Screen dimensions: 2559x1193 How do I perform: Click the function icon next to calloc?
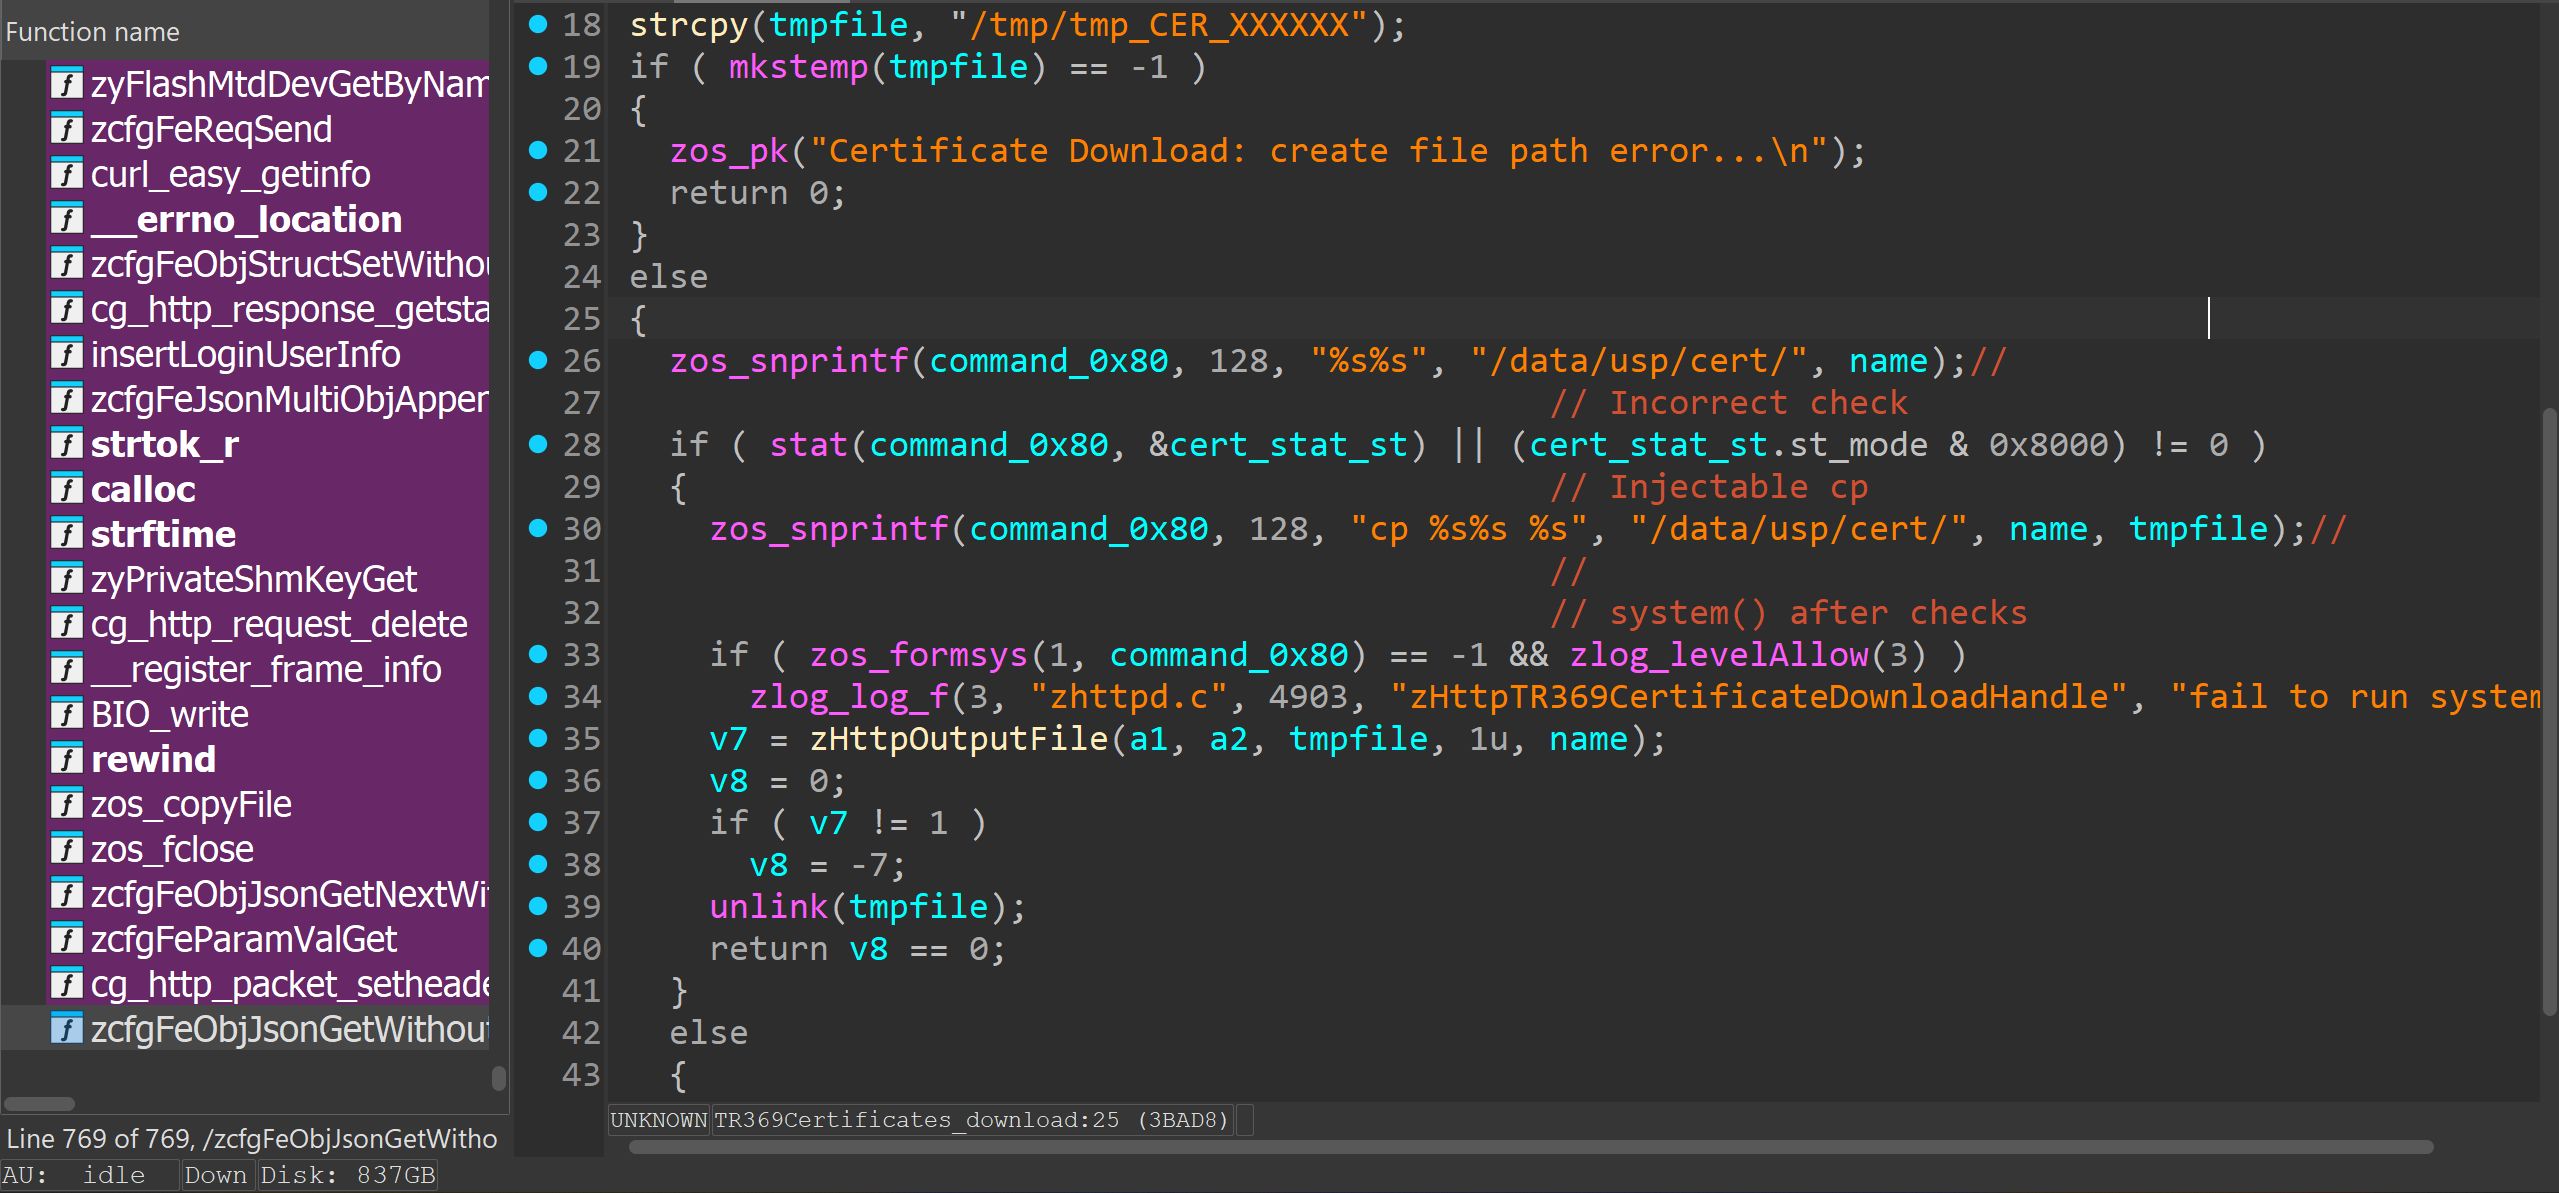66,489
